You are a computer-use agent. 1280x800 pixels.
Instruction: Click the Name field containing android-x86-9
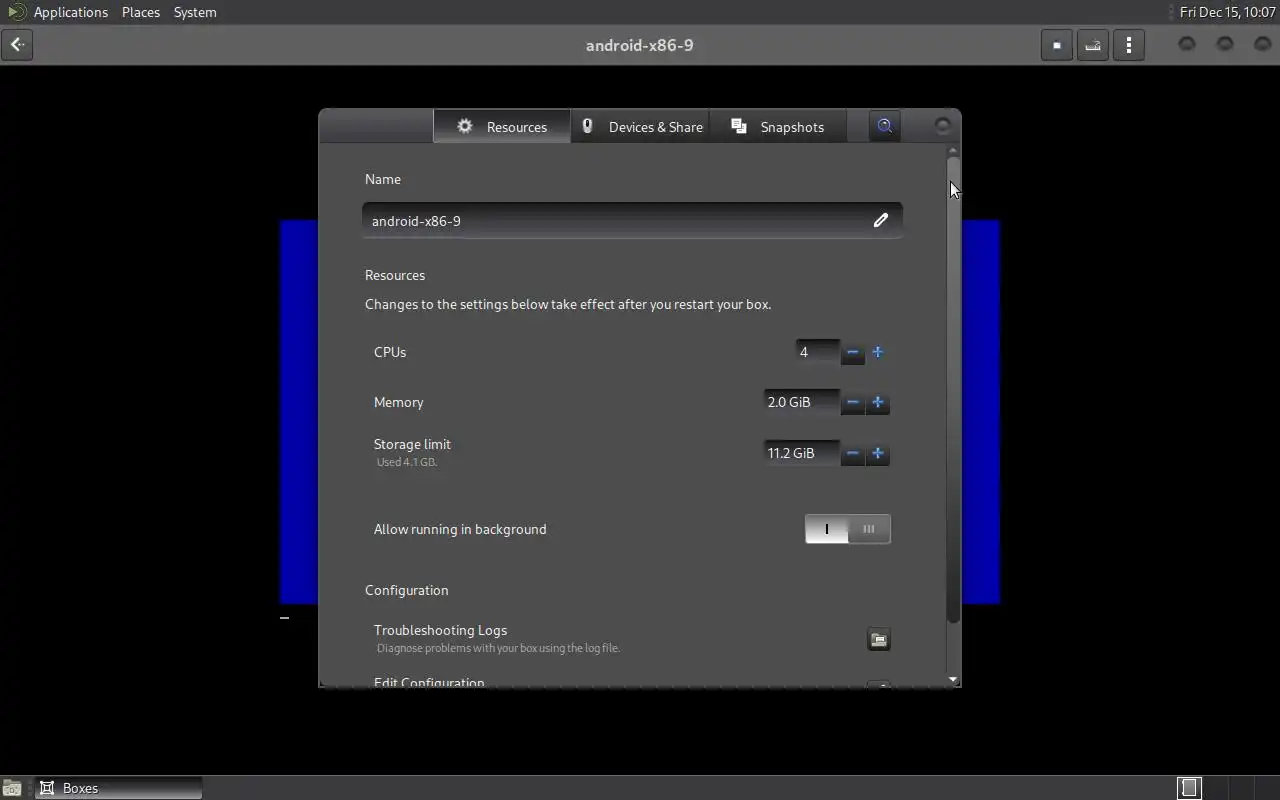coord(632,220)
